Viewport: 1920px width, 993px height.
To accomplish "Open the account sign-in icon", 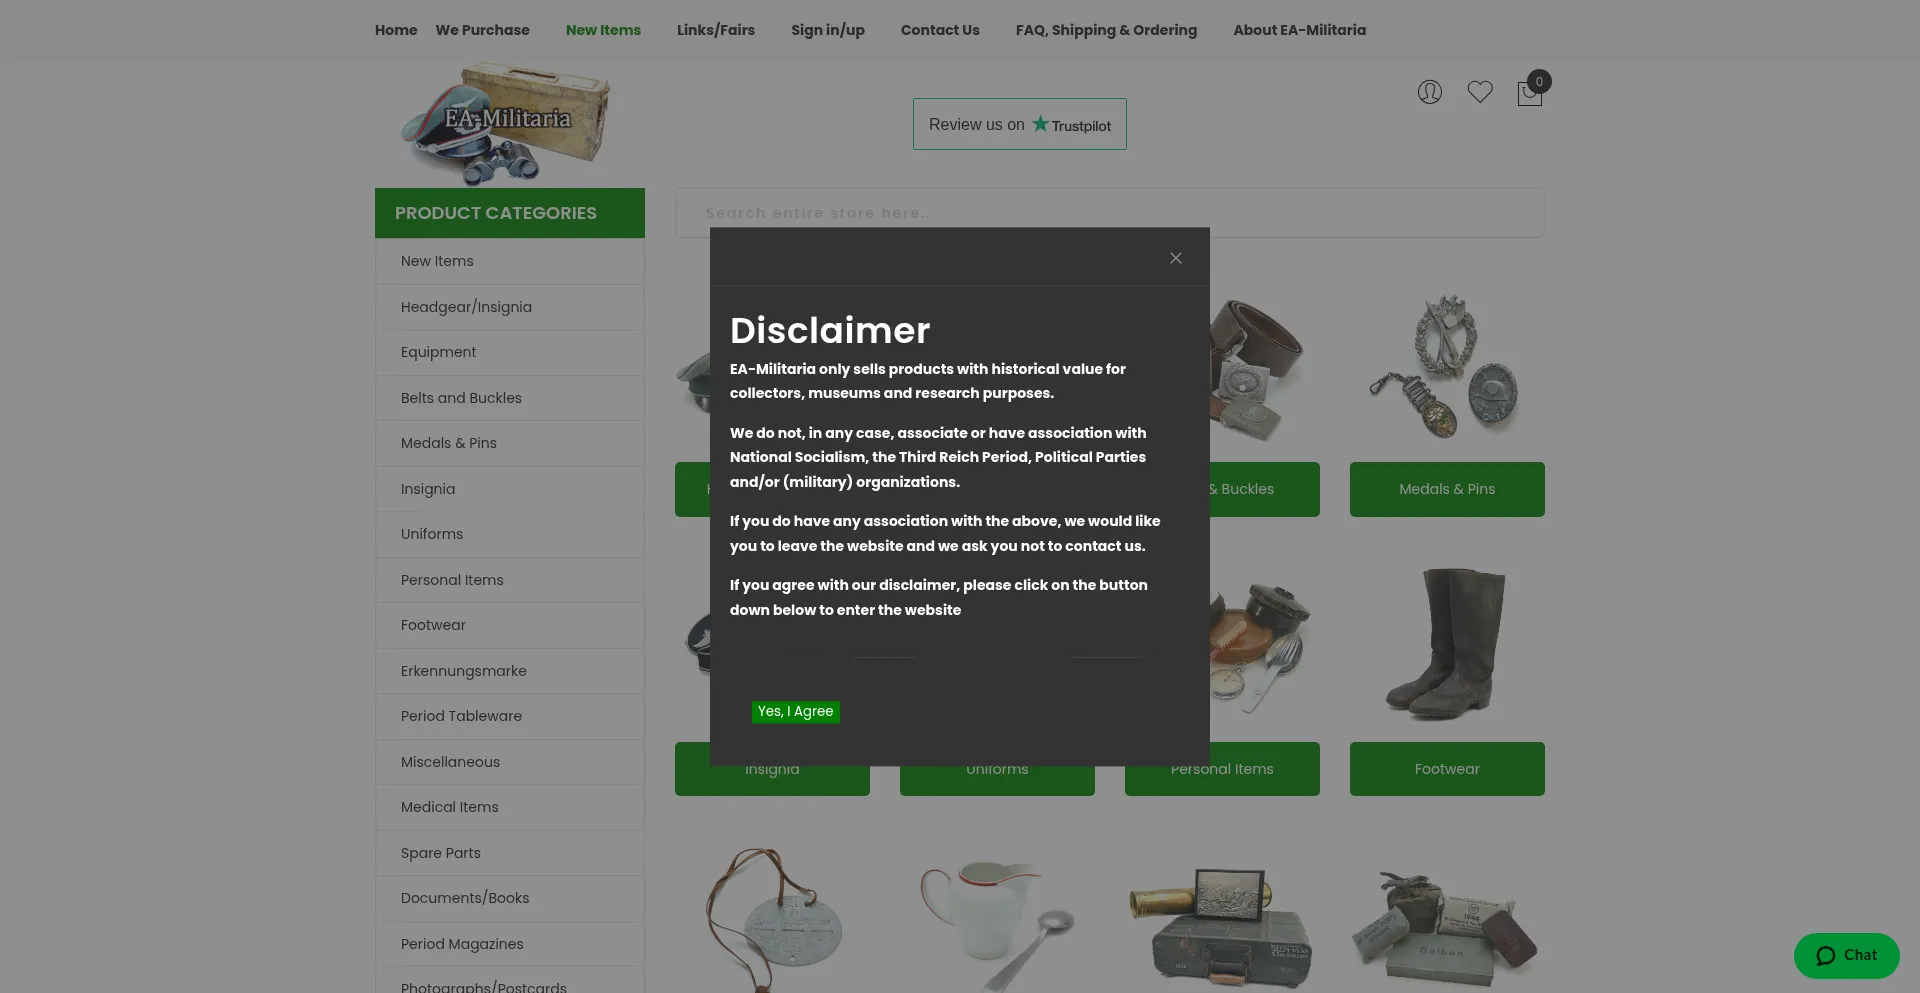I will 1429,91.
